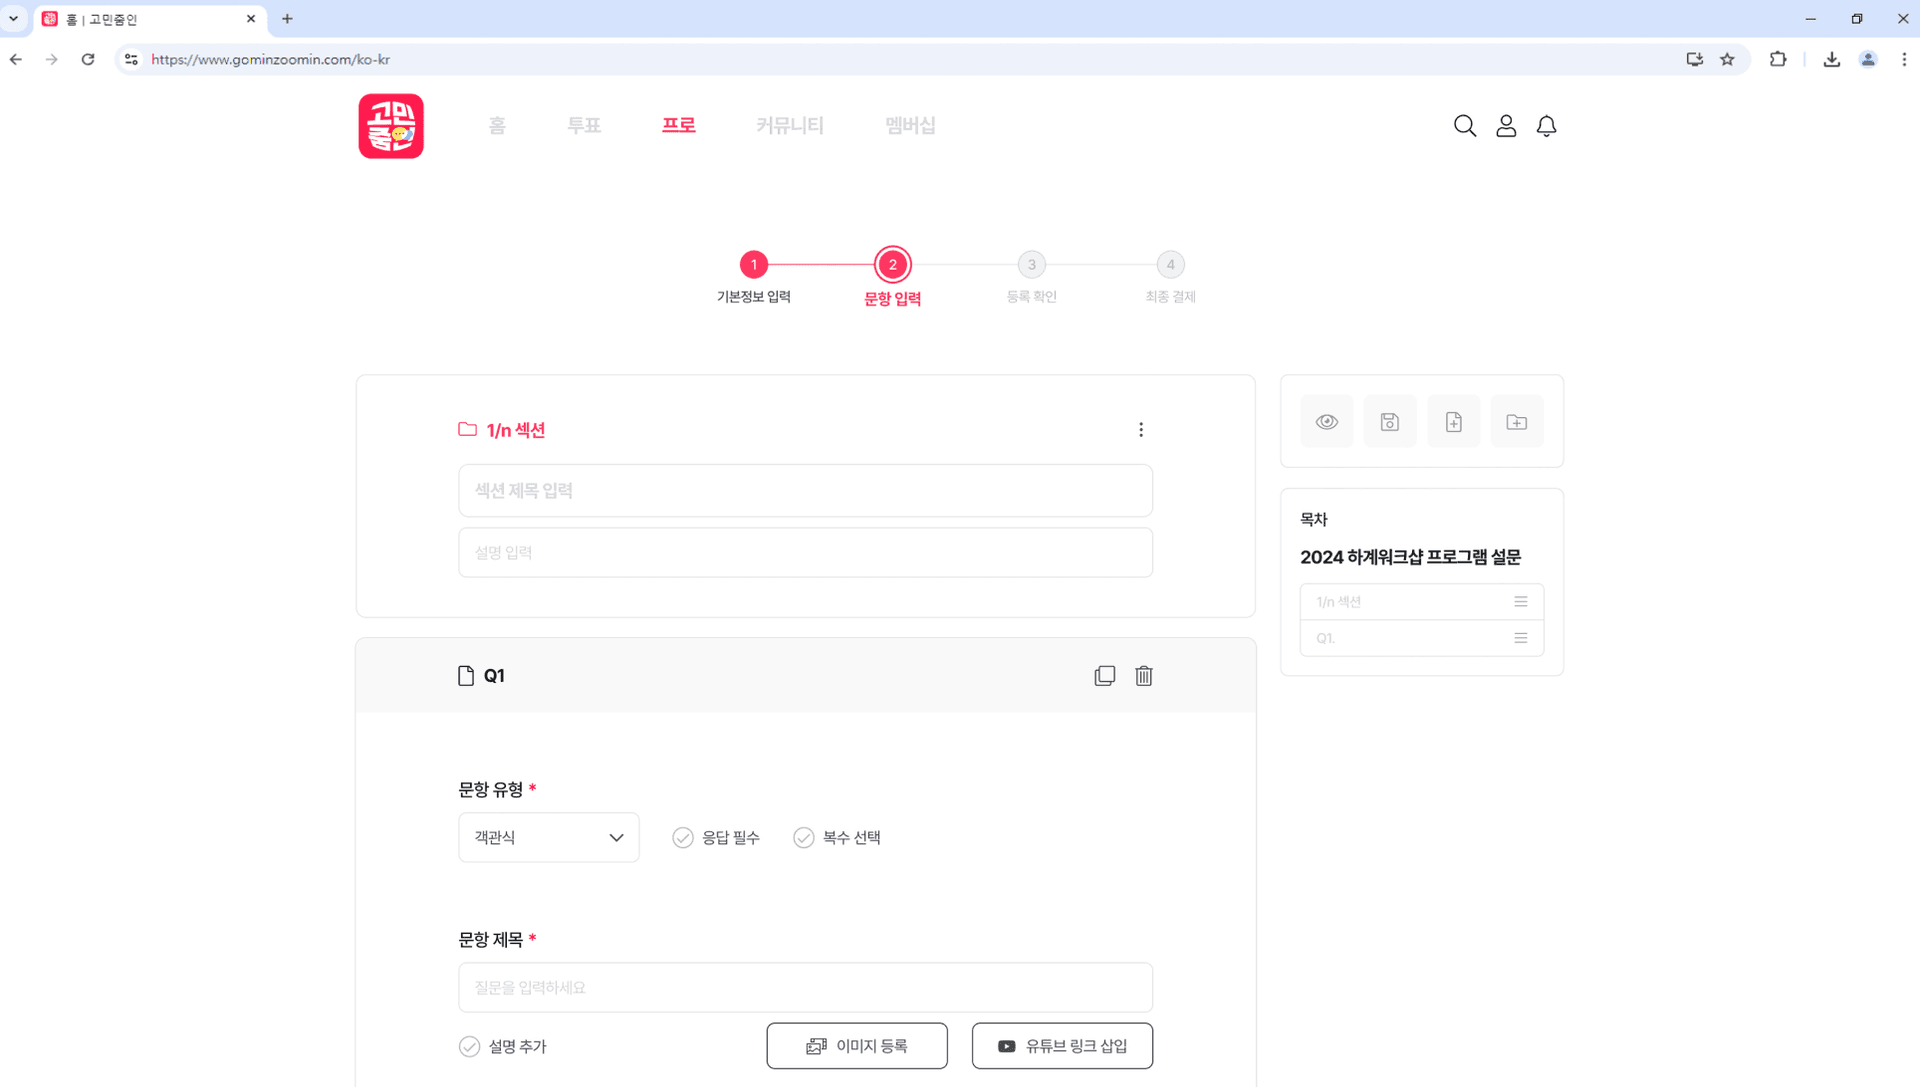Go to the 커뮤니티 menu
Image resolution: width=1920 pixels, height=1087 pixels.
coord(789,126)
